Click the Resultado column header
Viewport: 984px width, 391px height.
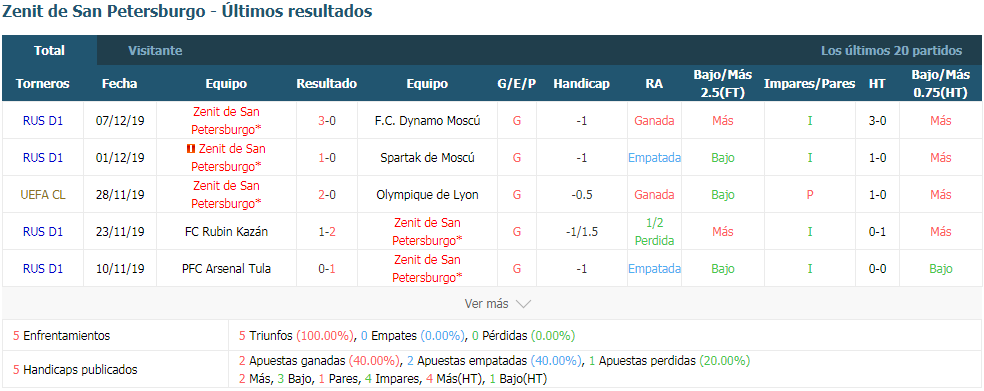click(x=326, y=83)
